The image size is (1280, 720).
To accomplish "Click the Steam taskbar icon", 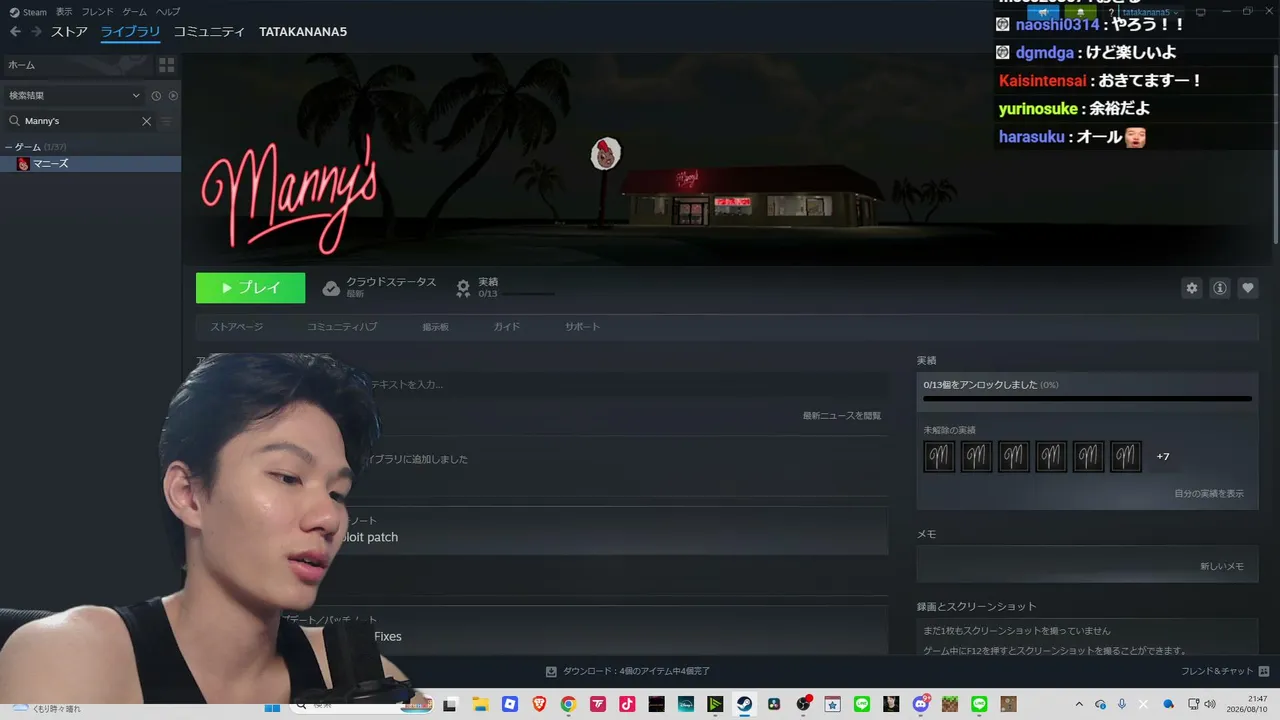I will point(745,704).
